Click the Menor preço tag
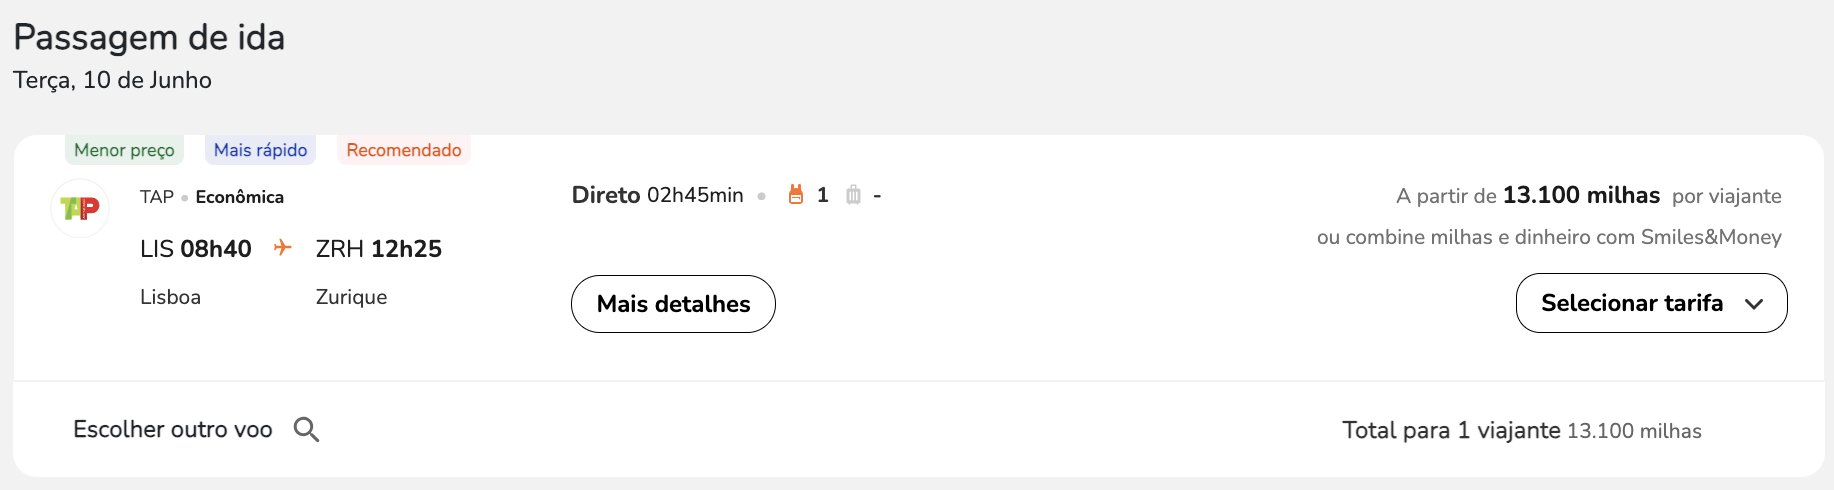Viewport: 1834px width, 490px height. 124,150
